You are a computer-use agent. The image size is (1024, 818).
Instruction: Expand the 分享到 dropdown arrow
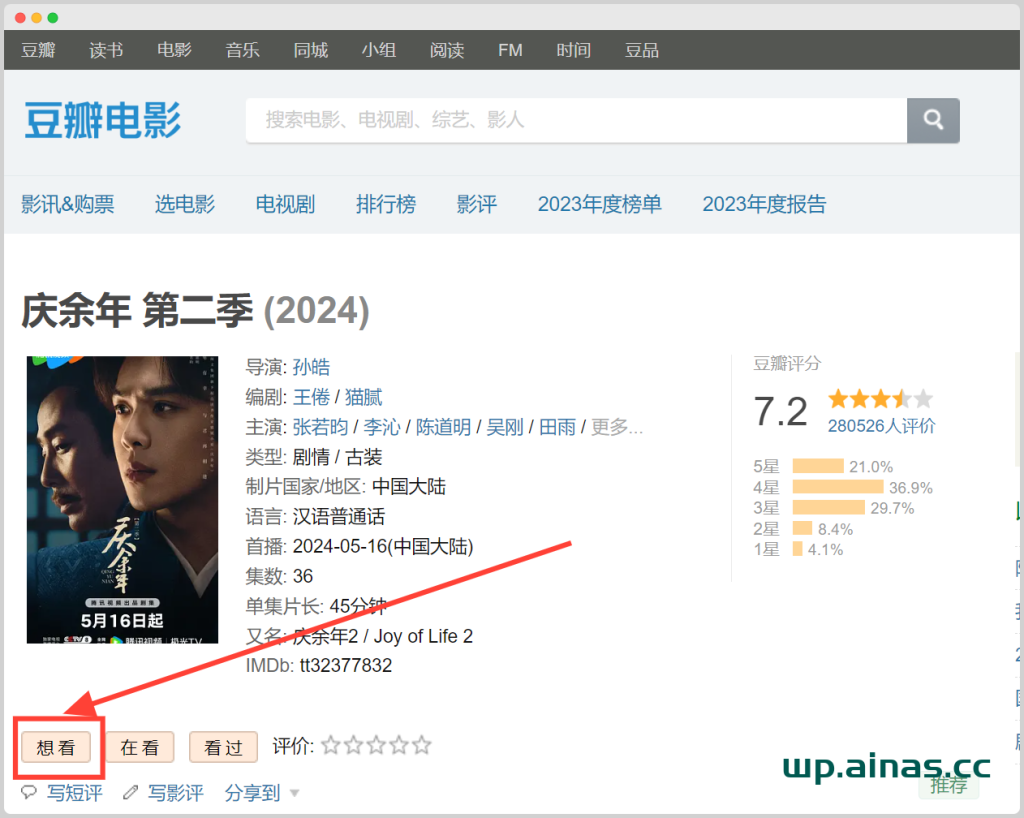(295, 794)
